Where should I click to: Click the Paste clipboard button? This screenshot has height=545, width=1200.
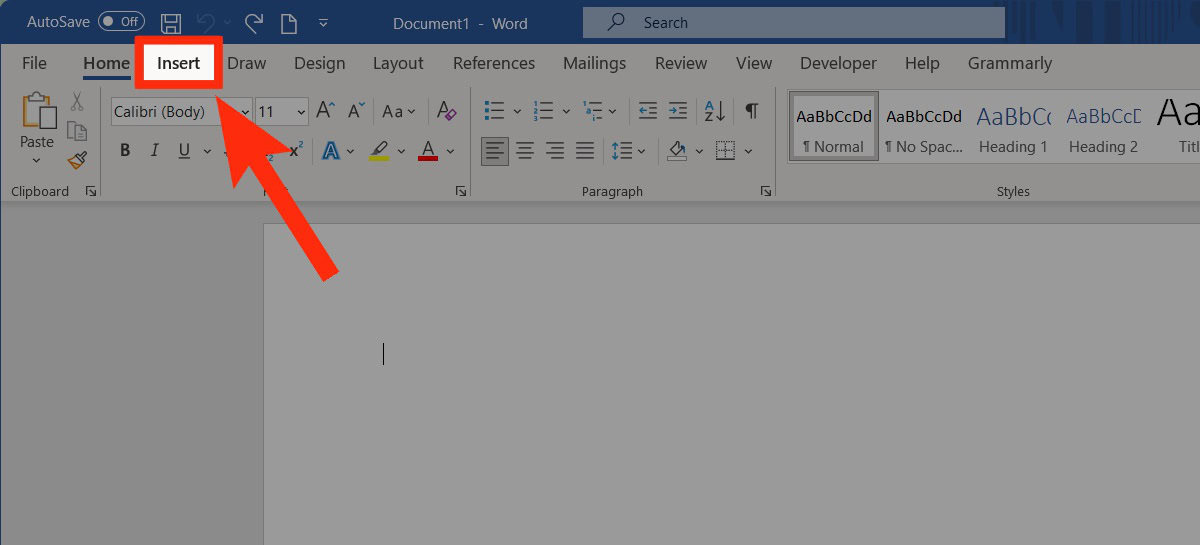(37, 120)
